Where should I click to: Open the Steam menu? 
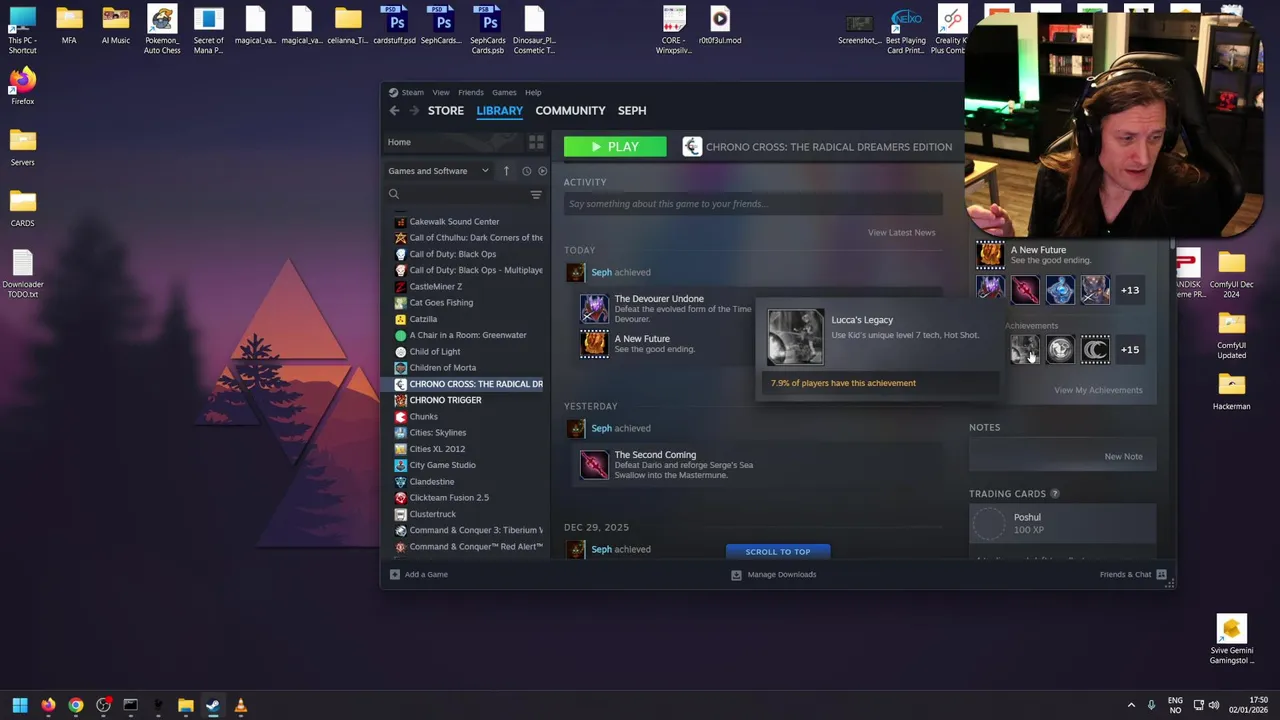click(412, 92)
